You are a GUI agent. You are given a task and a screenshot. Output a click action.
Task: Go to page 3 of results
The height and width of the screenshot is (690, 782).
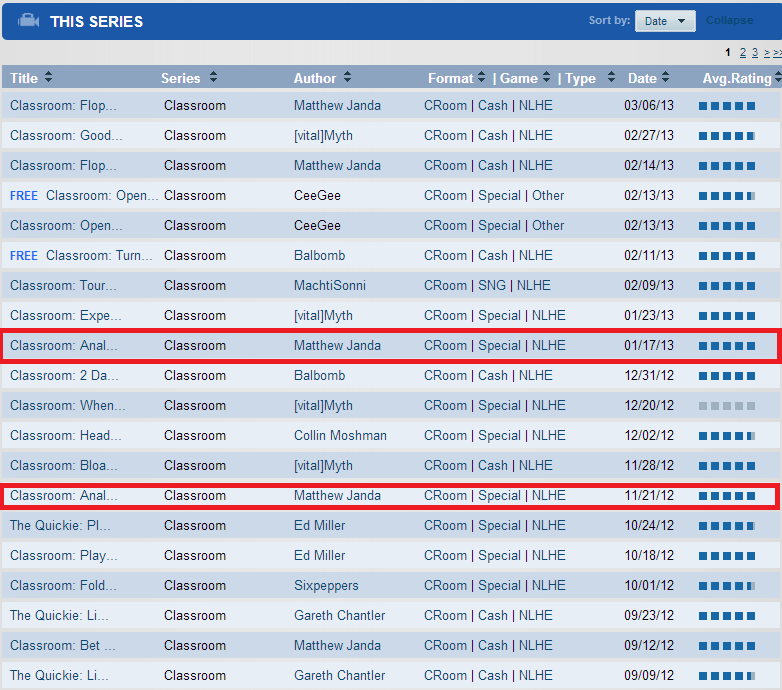(x=755, y=52)
